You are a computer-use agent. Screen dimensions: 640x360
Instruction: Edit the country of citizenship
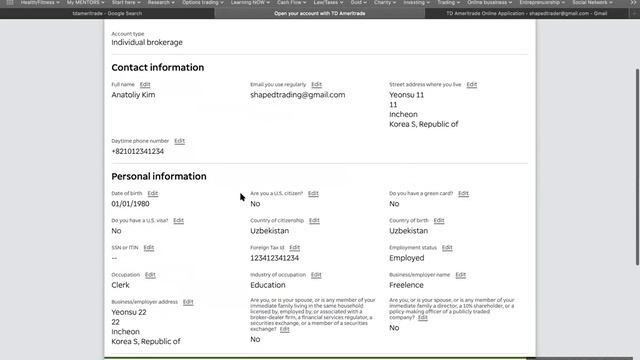(314, 220)
